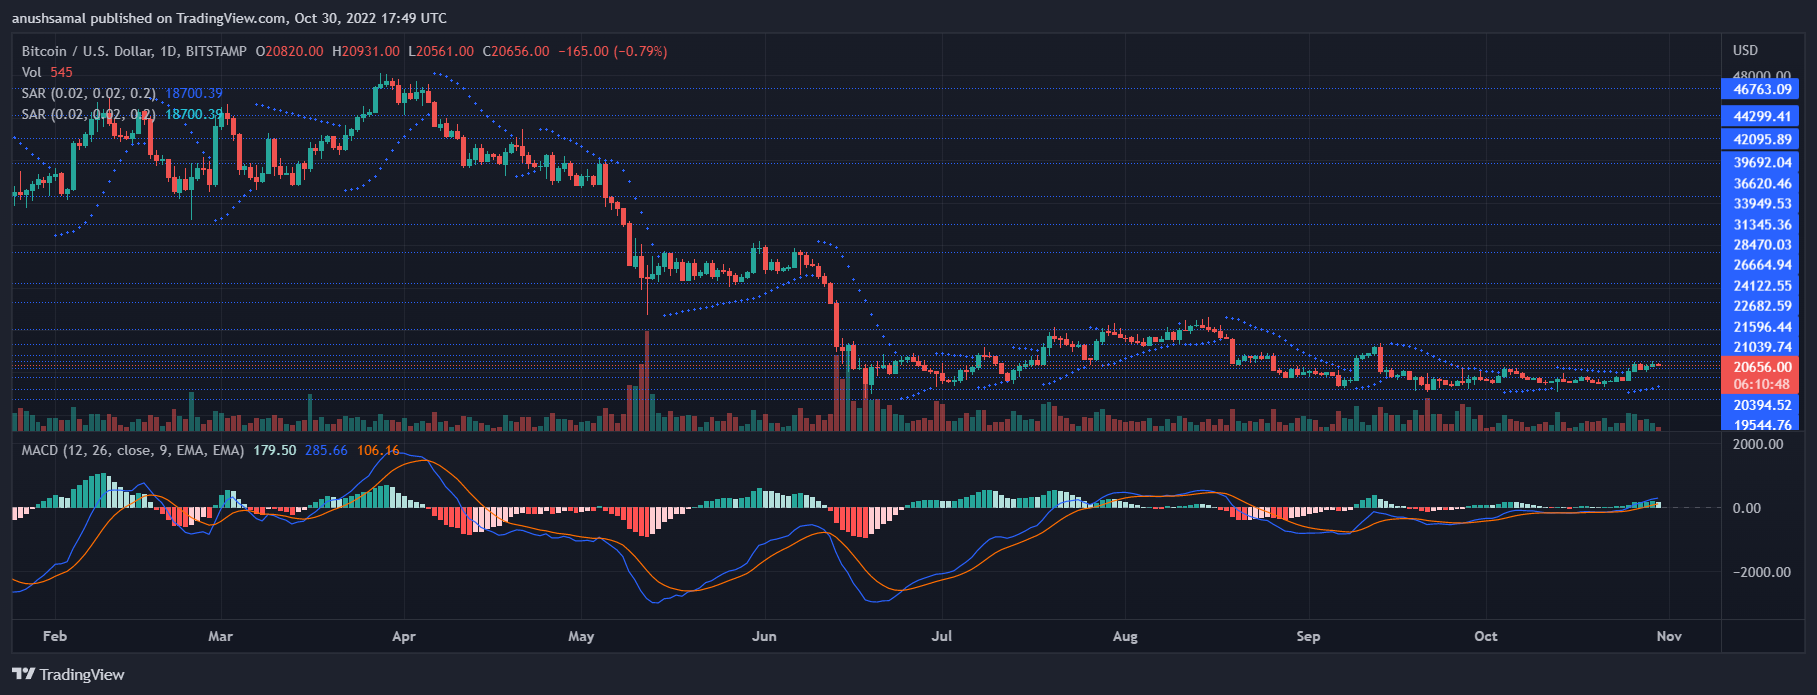Click the MACD orange signal value 106.16
Image resolution: width=1817 pixels, height=695 pixels.
click(x=378, y=450)
